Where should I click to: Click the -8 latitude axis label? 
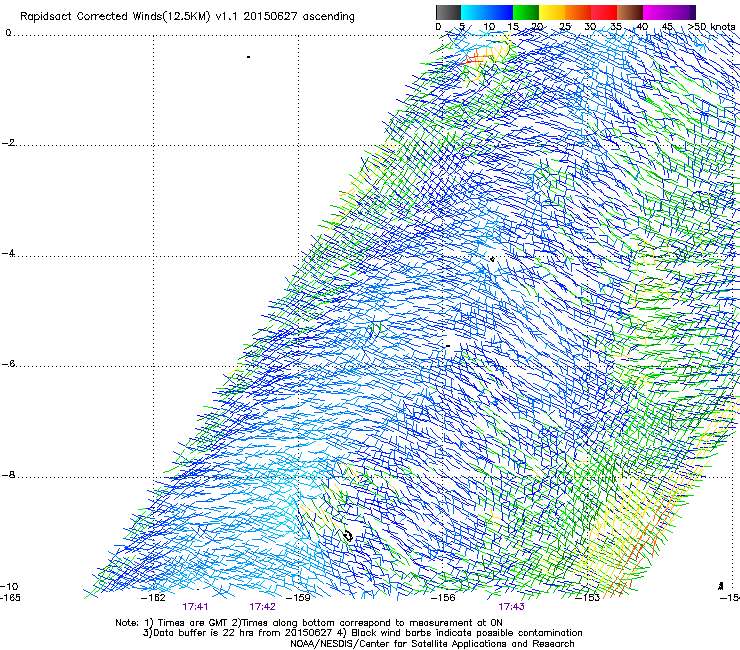coord(8,475)
